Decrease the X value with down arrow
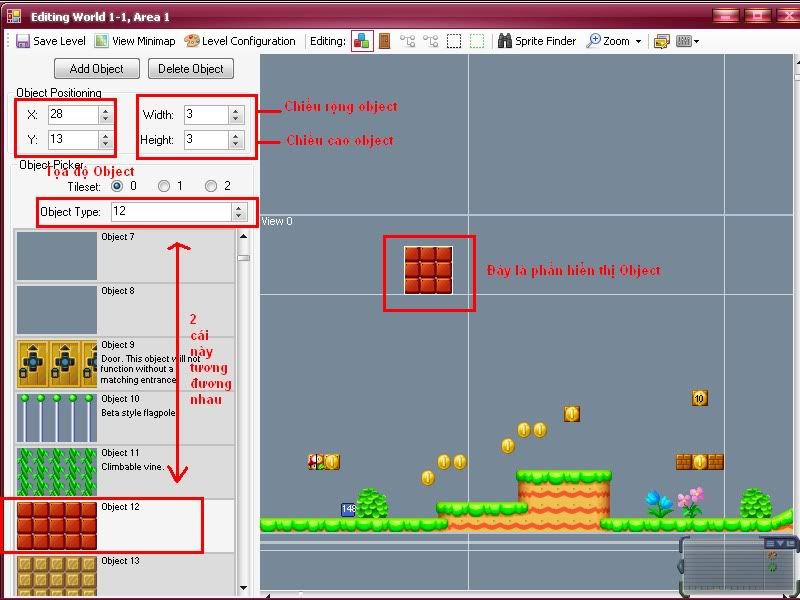The image size is (800, 600). [106, 119]
